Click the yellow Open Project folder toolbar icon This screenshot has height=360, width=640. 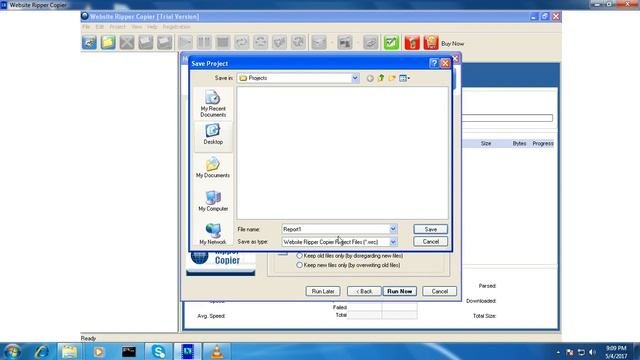(x=108, y=42)
